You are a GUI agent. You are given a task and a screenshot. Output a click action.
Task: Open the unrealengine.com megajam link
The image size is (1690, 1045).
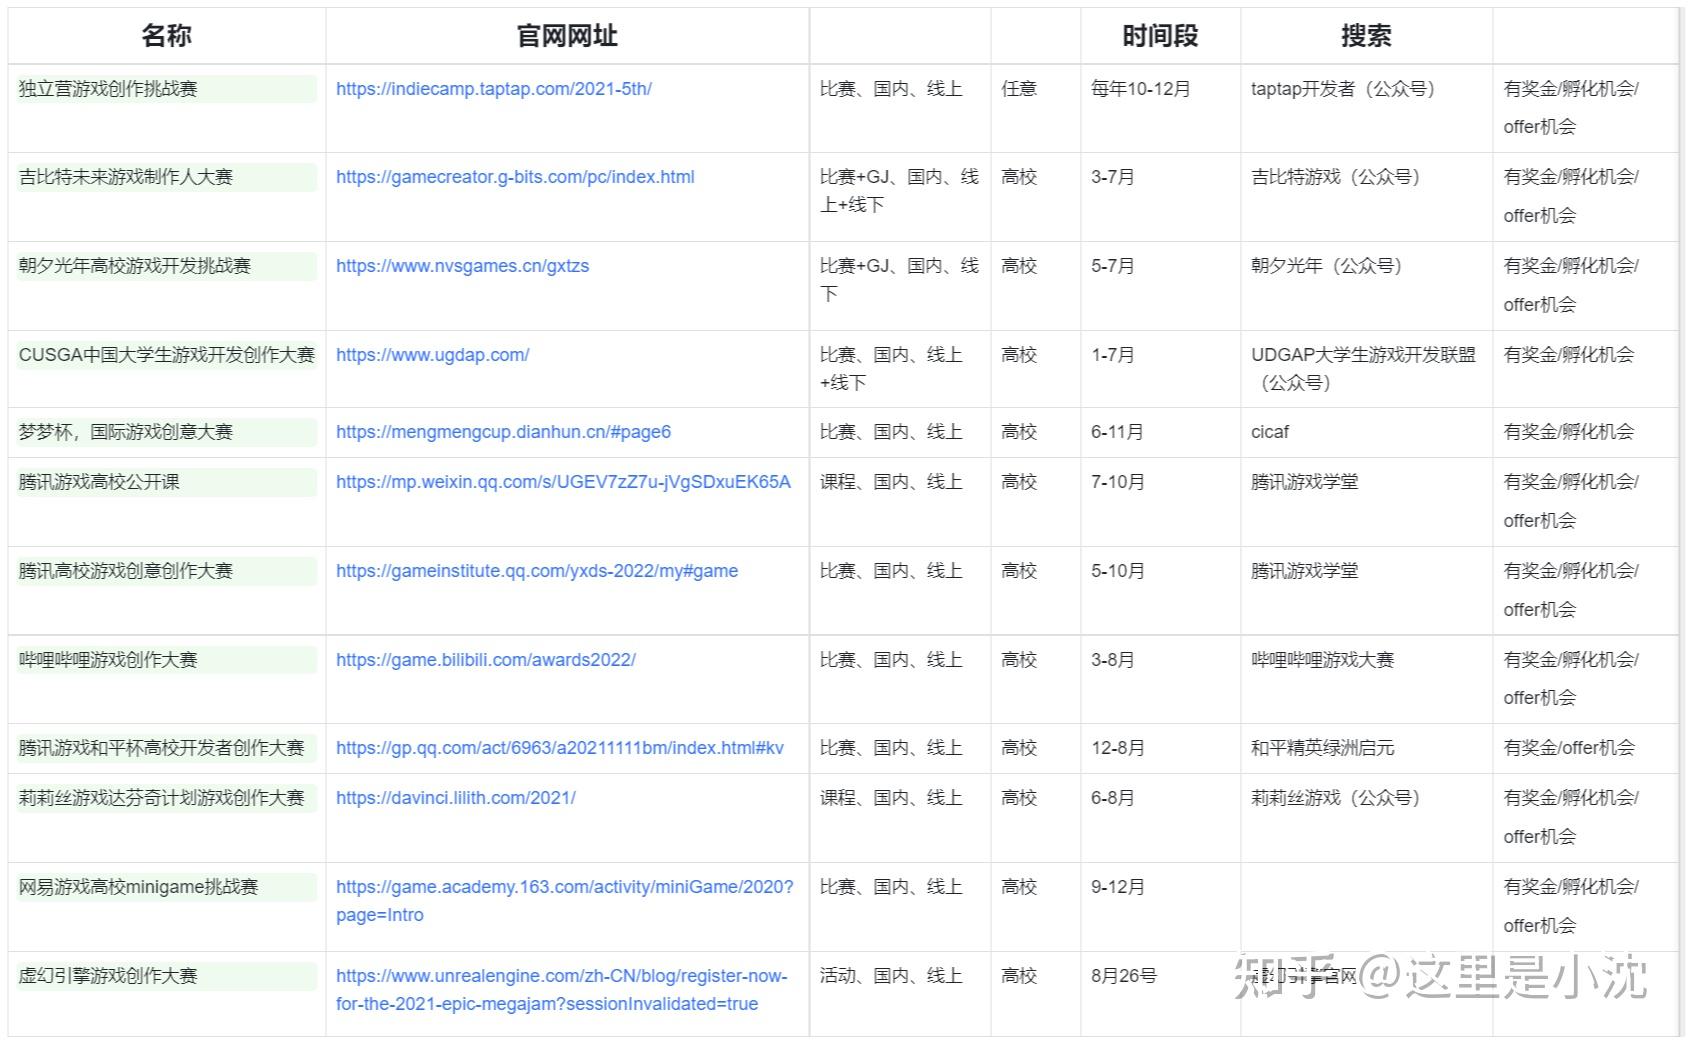click(x=561, y=990)
